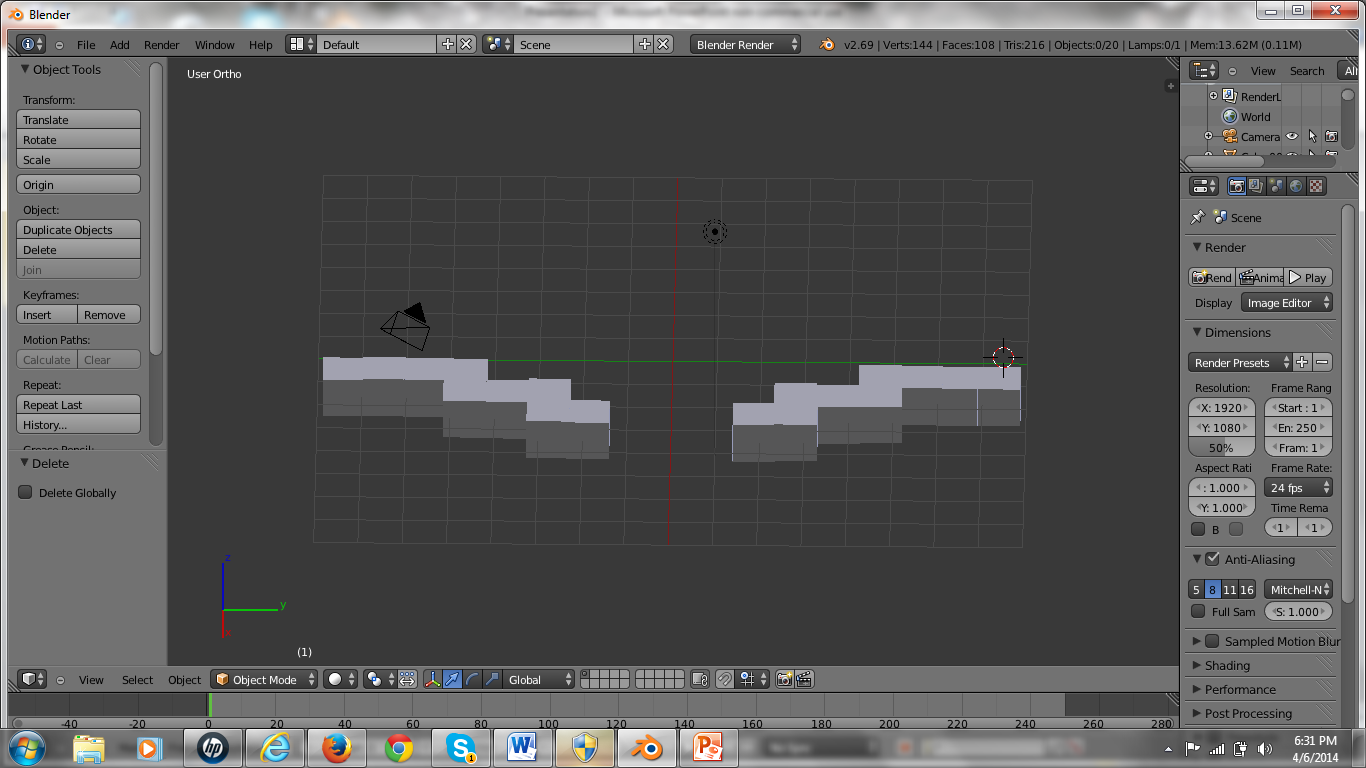Enable the rotate manipulator arc icon
This screenshot has width=1366, height=768.
(470, 679)
